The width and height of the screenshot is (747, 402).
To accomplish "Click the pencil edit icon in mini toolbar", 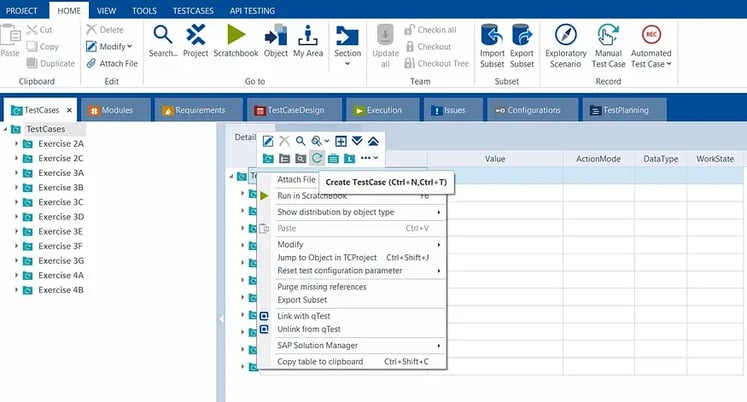I will pos(268,141).
